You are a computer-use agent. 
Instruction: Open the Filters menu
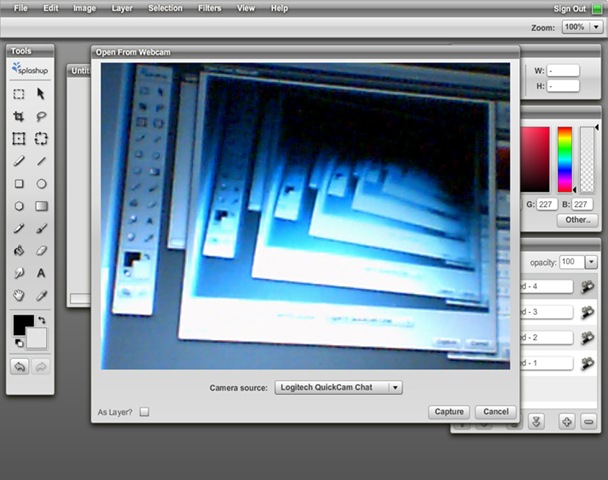click(209, 8)
